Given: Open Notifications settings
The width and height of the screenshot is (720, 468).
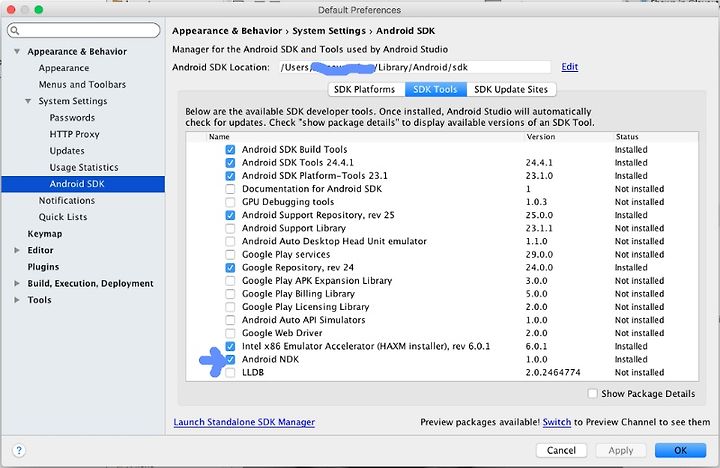Looking at the screenshot, I should pyautogui.click(x=67, y=201).
